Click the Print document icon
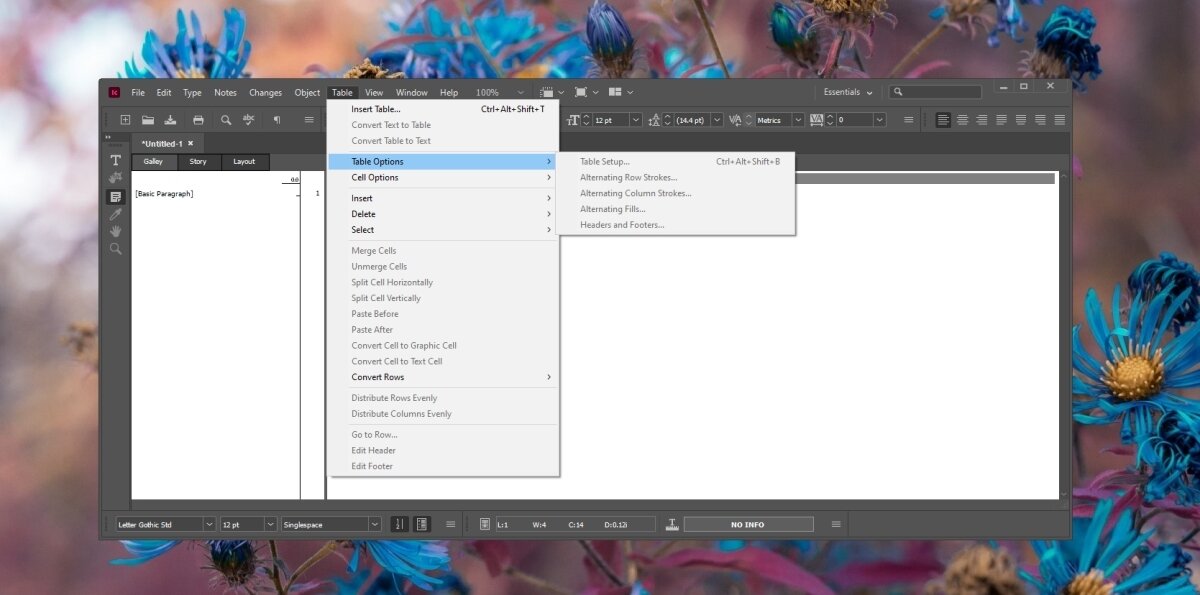1200x595 pixels. [x=198, y=120]
